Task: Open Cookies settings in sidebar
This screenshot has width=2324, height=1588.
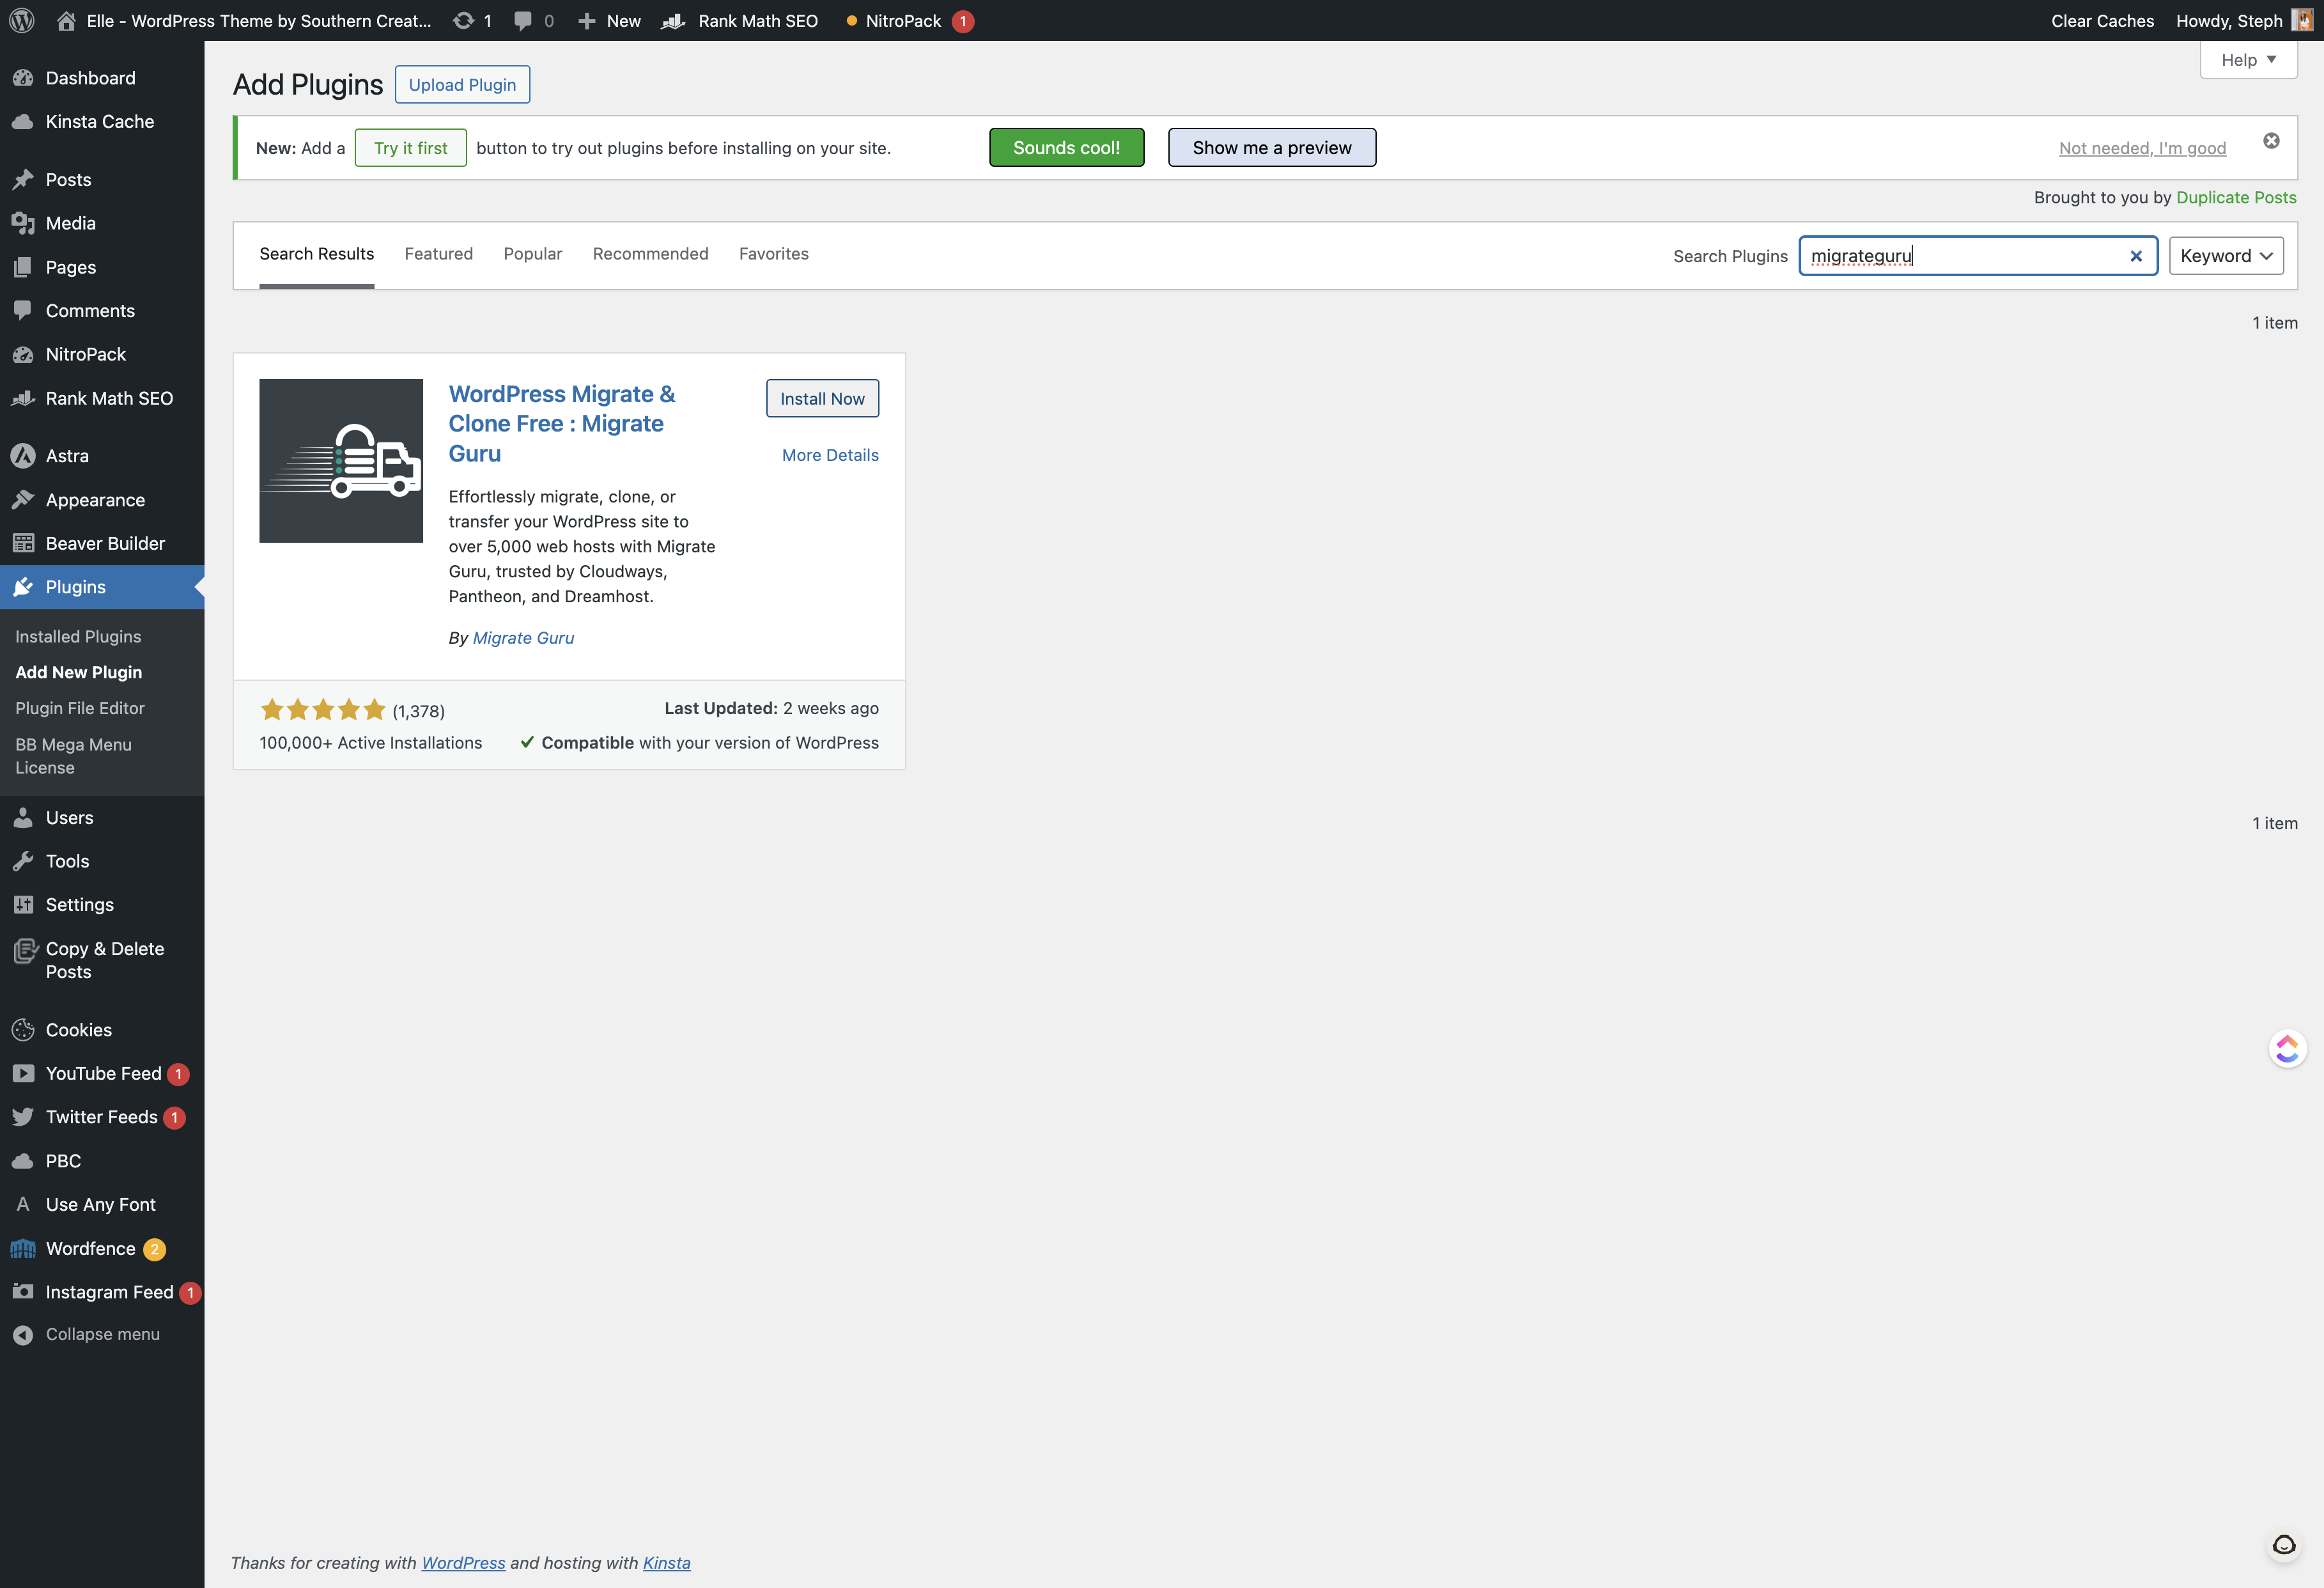Action: click(78, 1030)
